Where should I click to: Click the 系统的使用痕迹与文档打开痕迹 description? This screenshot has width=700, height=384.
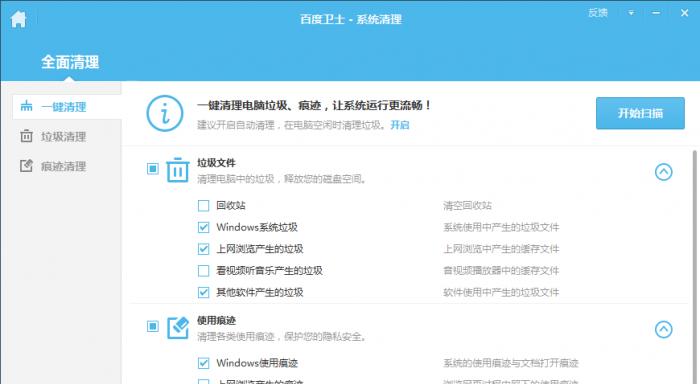point(511,363)
